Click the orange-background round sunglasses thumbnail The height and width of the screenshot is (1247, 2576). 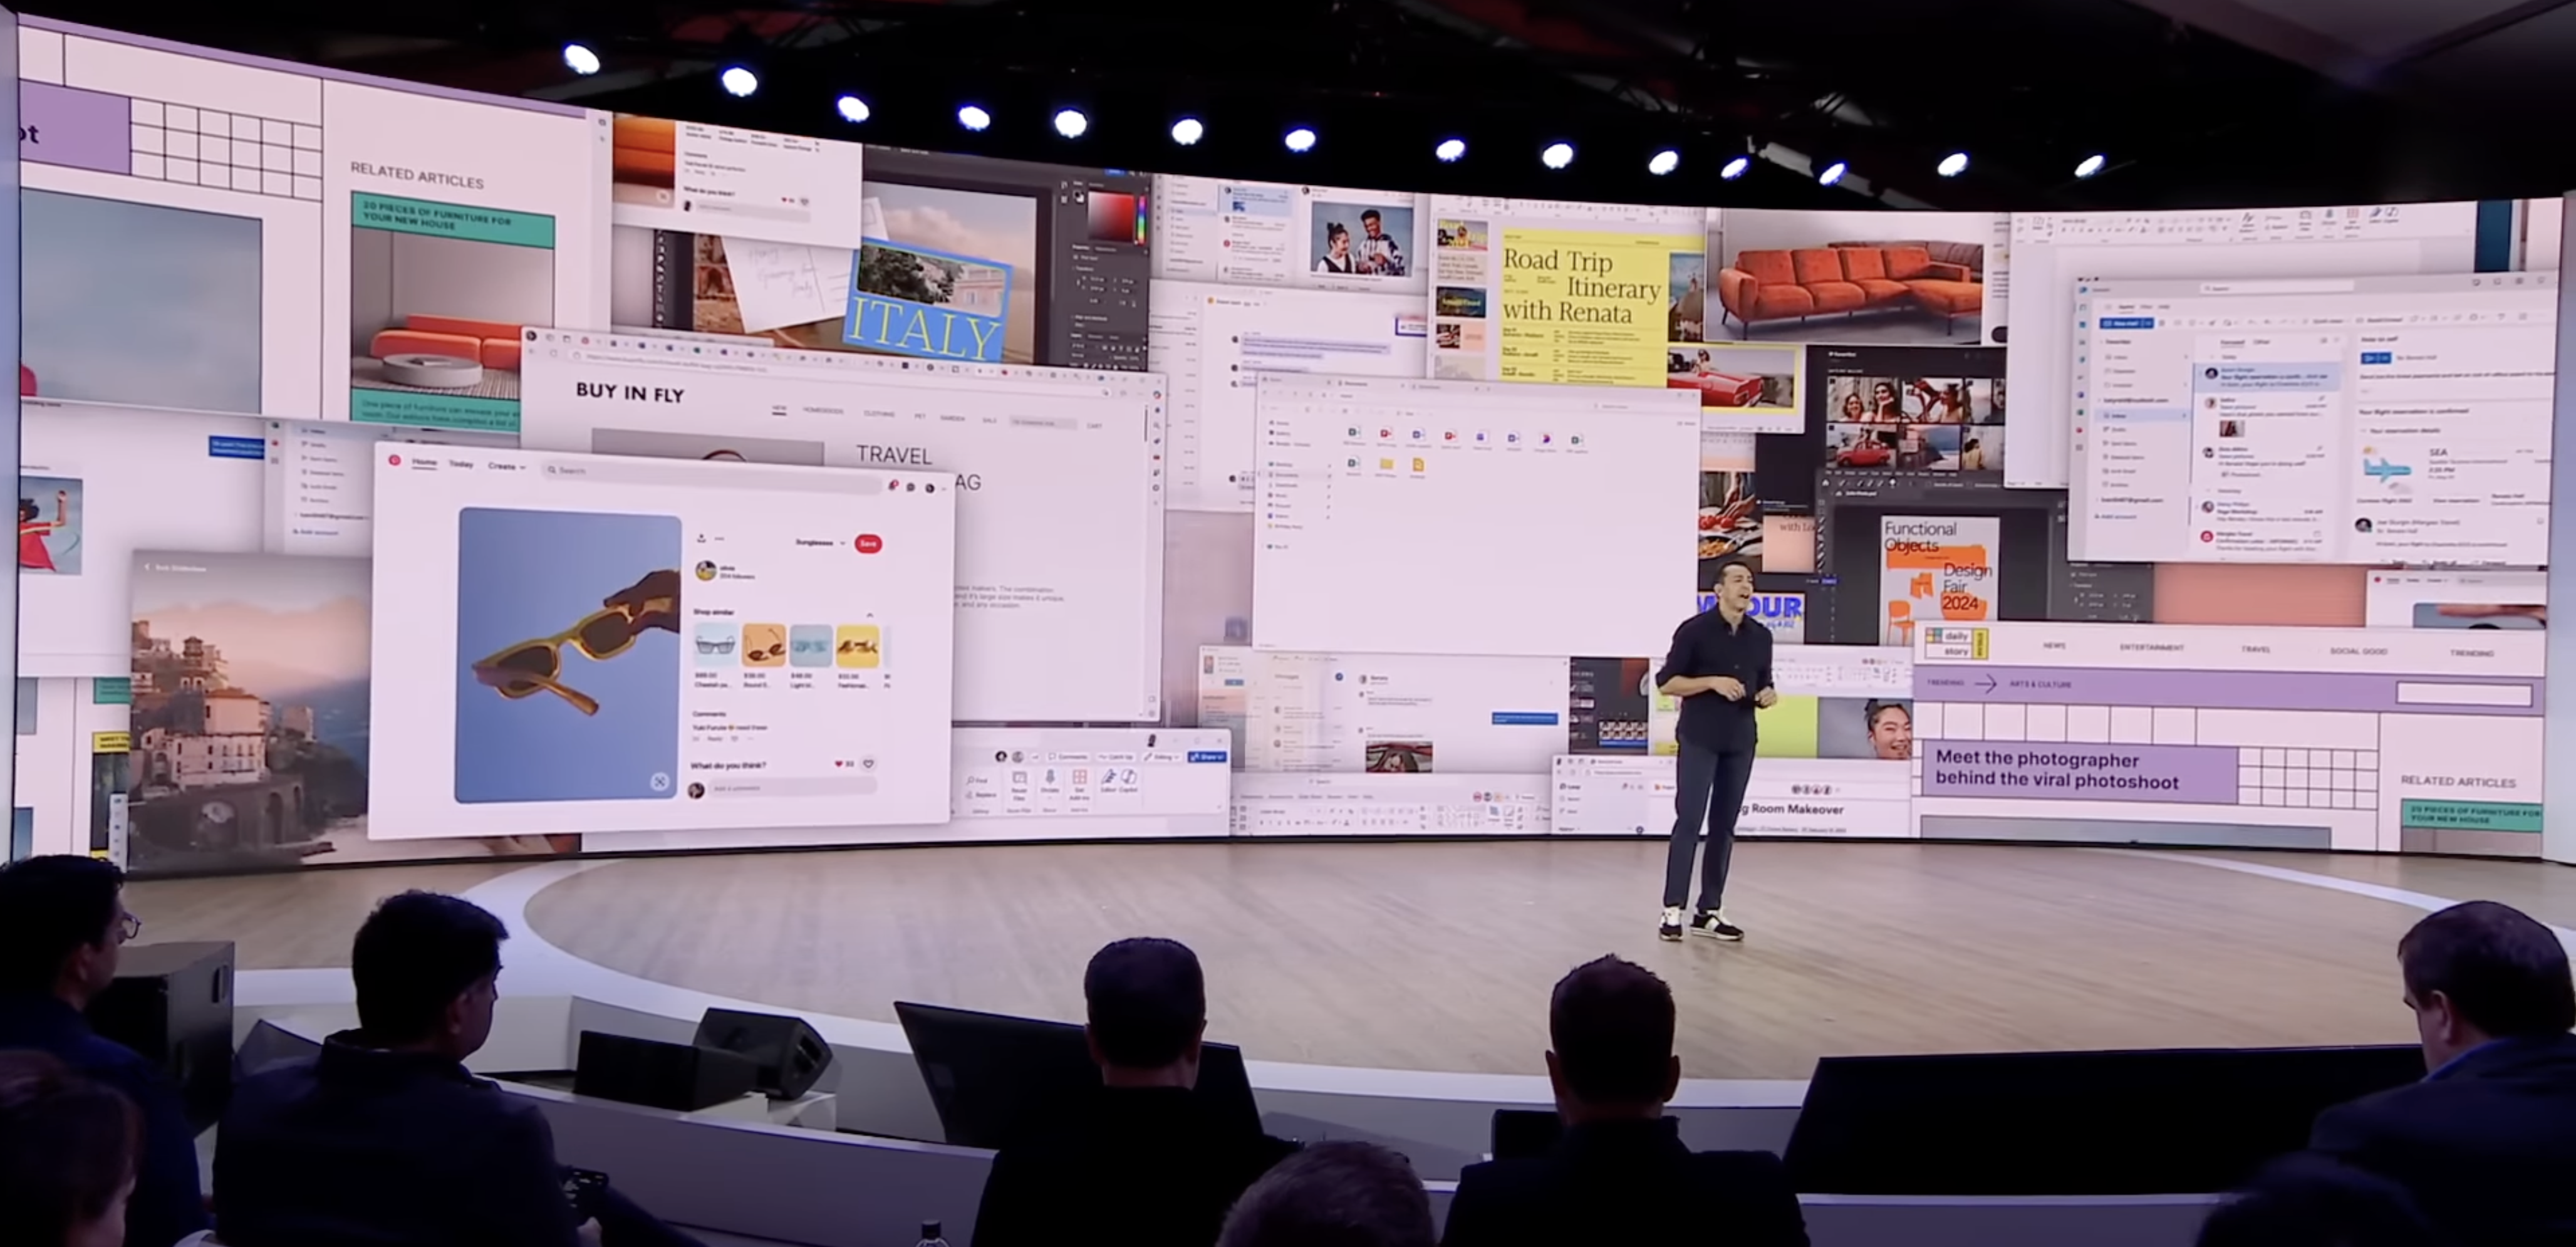click(x=764, y=646)
